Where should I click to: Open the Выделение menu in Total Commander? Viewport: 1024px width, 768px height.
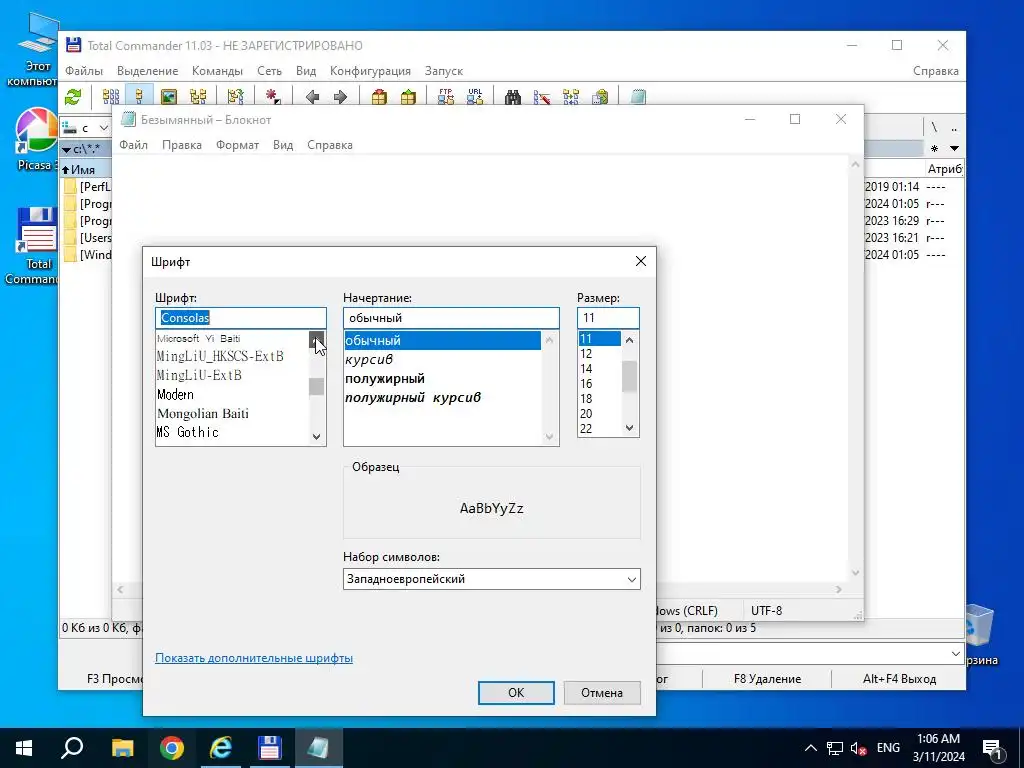click(x=148, y=71)
